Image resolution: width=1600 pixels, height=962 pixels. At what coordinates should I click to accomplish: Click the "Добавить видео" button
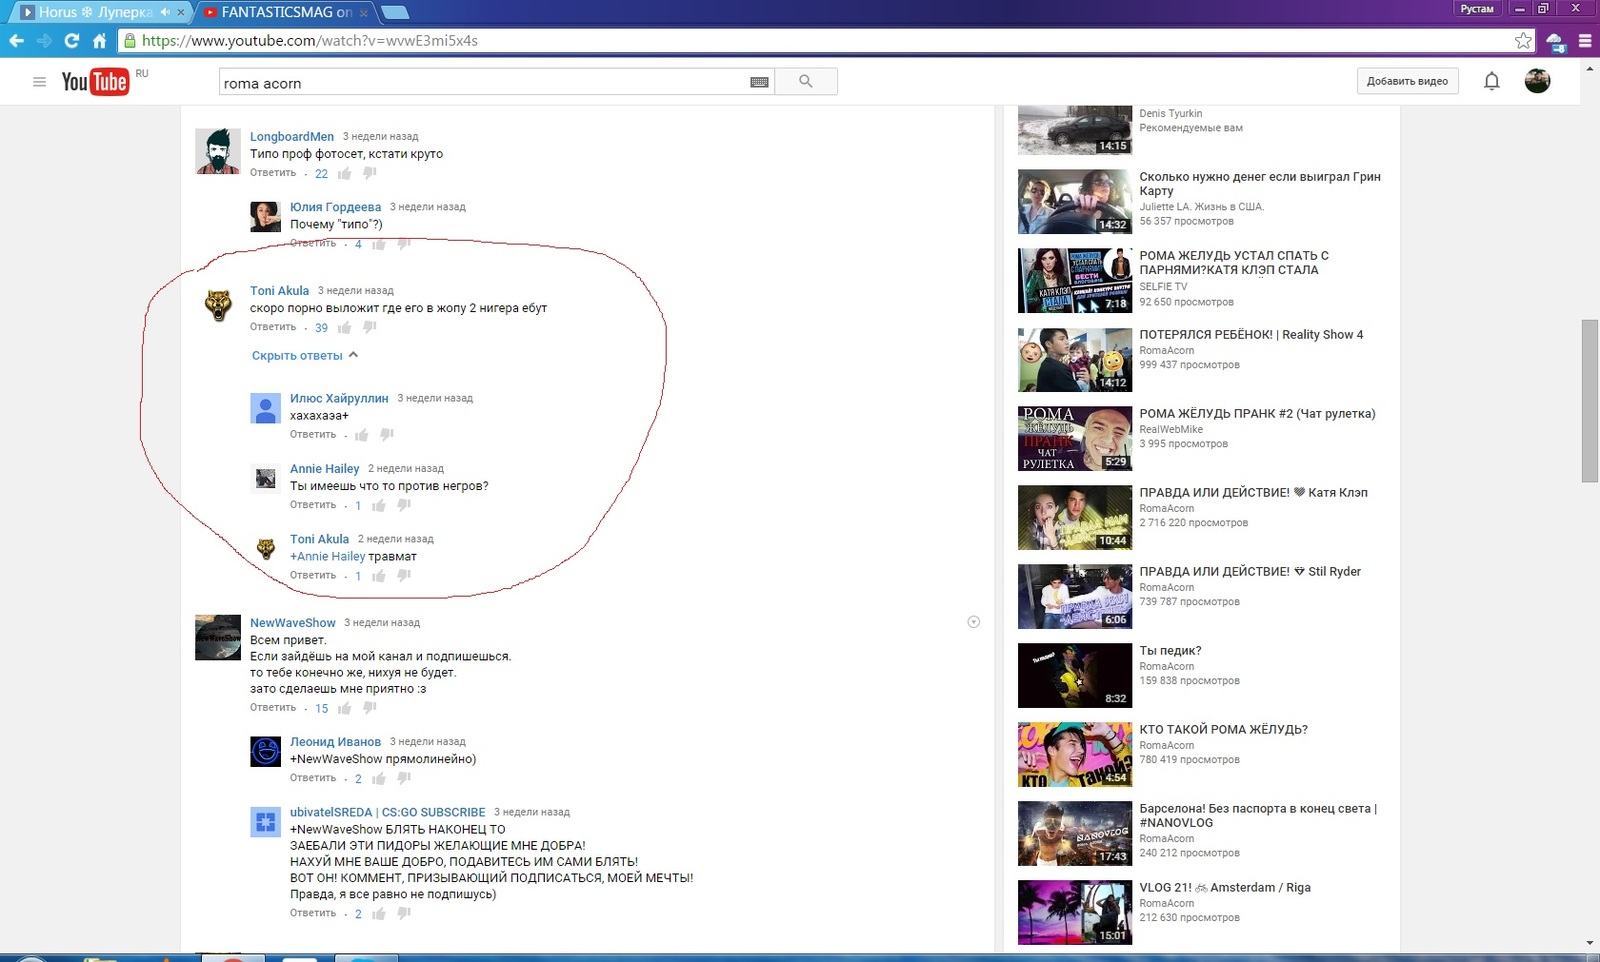pyautogui.click(x=1407, y=81)
